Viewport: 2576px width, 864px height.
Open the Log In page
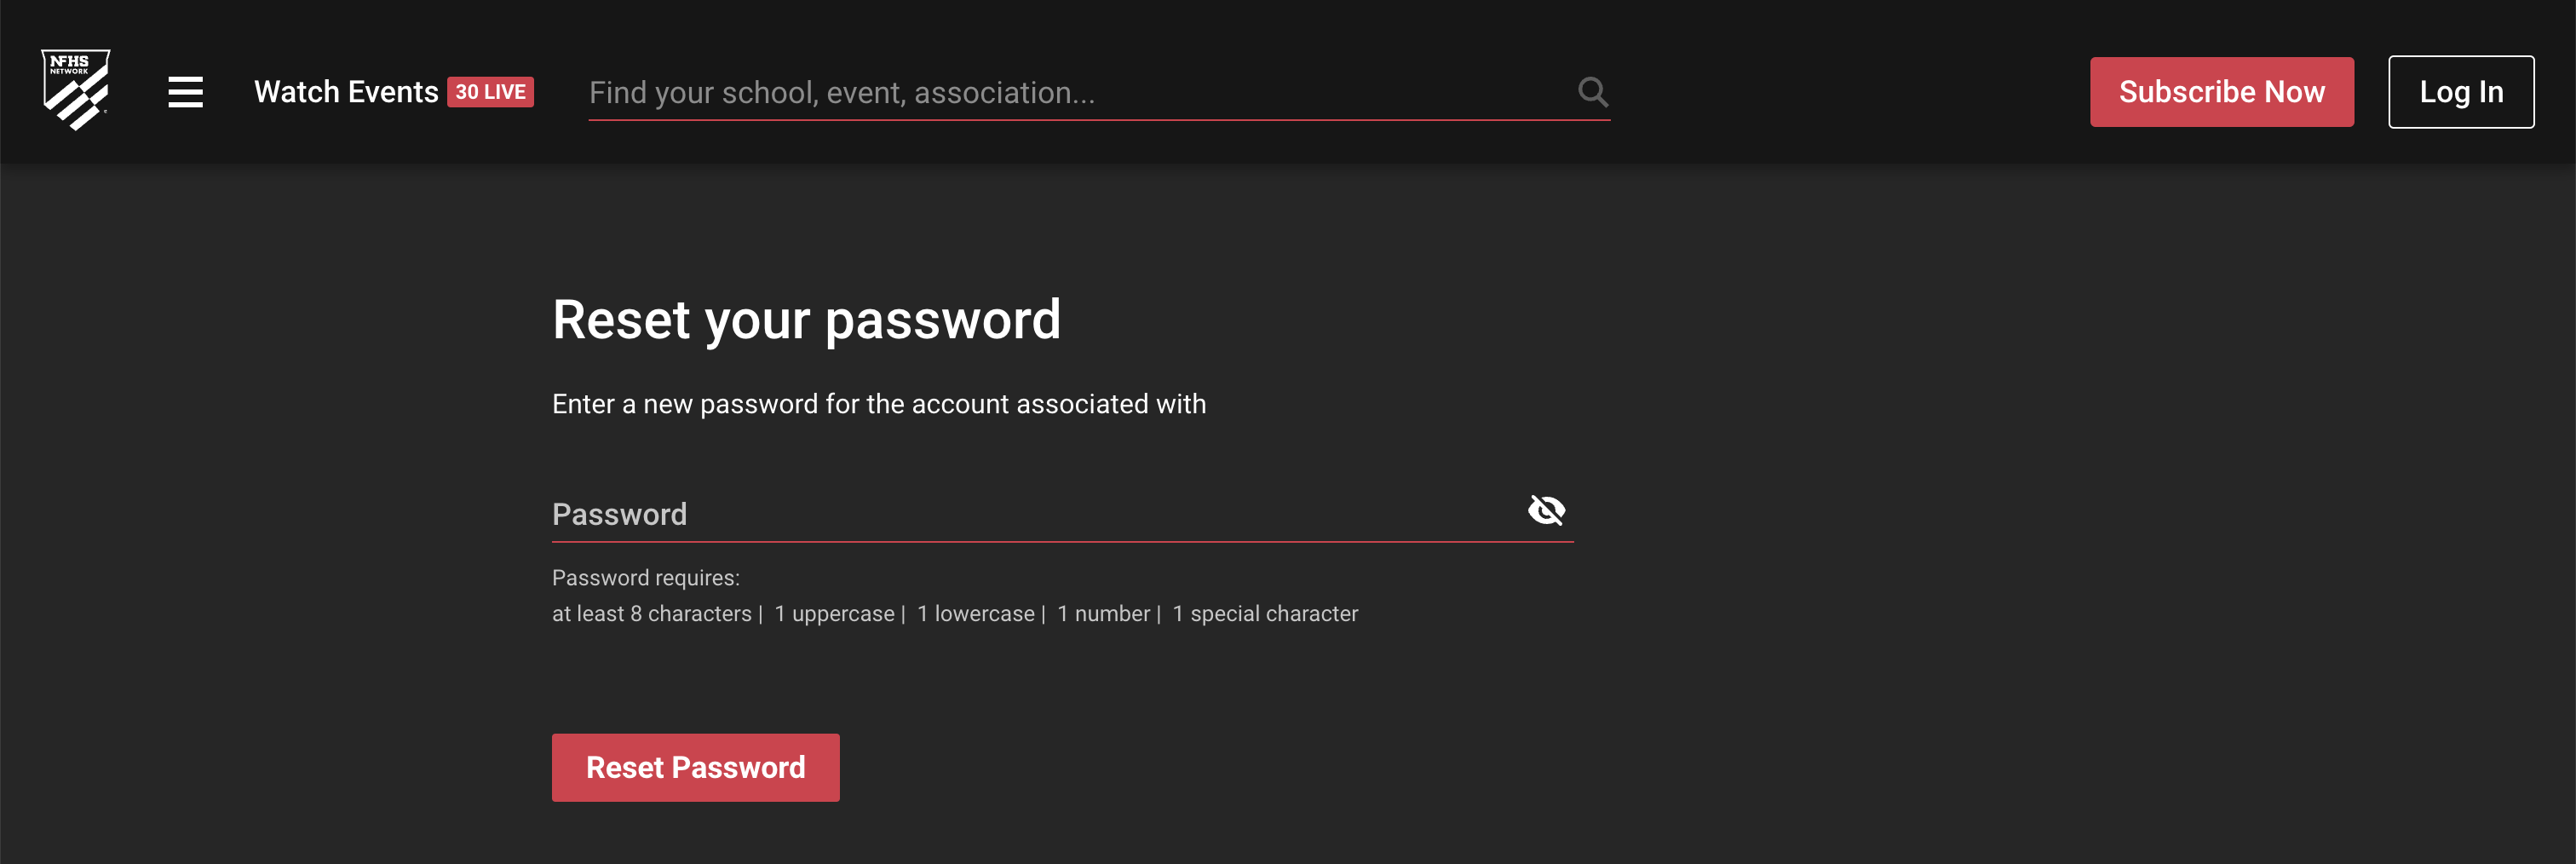pyautogui.click(x=2461, y=91)
